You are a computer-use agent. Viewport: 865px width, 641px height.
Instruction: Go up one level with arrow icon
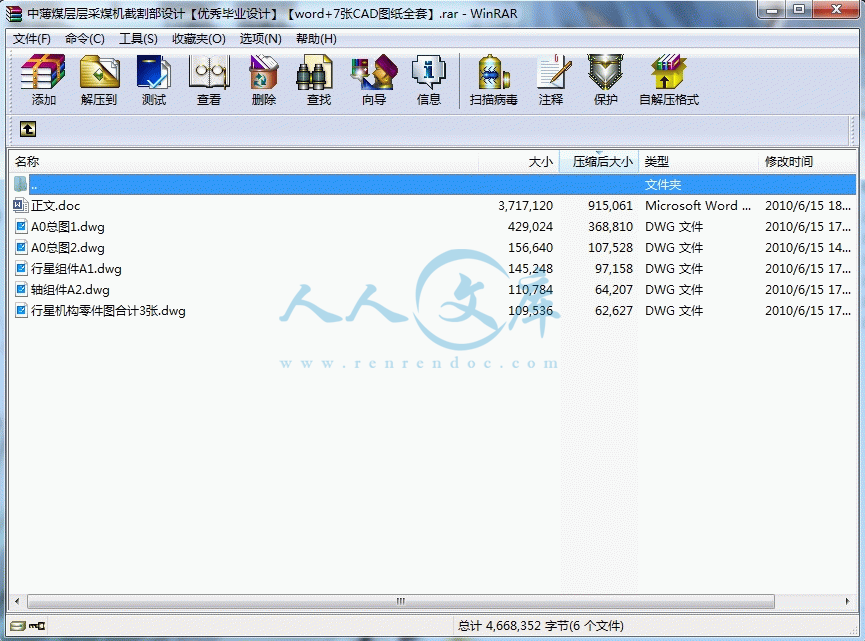coord(28,129)
